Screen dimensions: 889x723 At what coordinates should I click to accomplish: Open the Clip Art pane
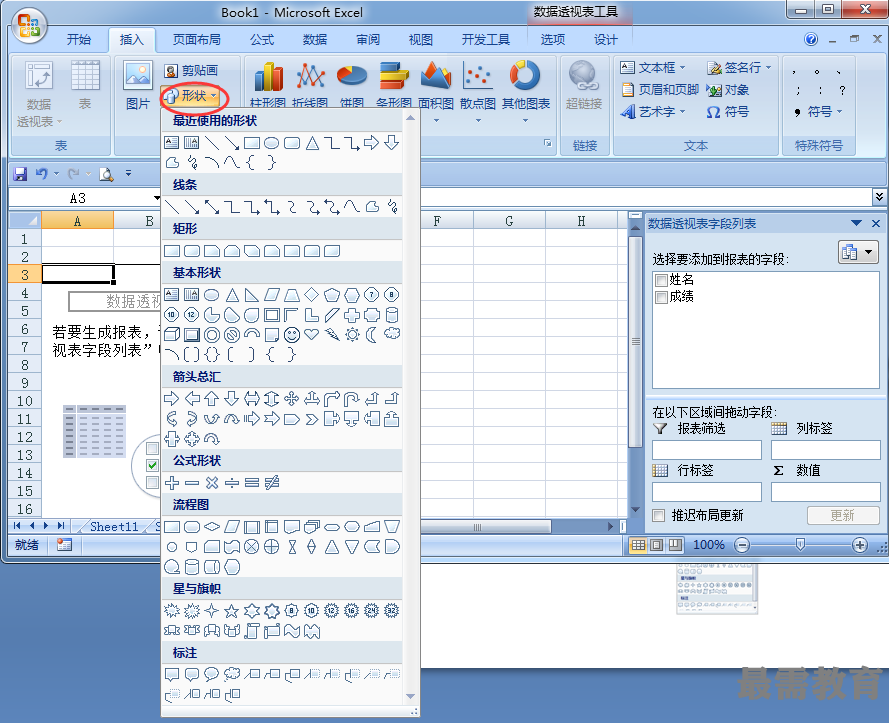192,70
